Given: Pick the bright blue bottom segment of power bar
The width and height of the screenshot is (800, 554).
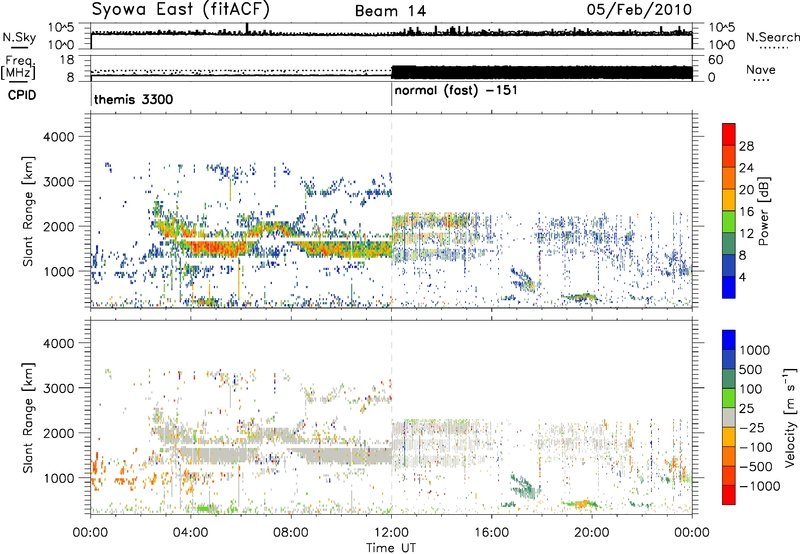Looking at the screenshot, I should [729, 287].
